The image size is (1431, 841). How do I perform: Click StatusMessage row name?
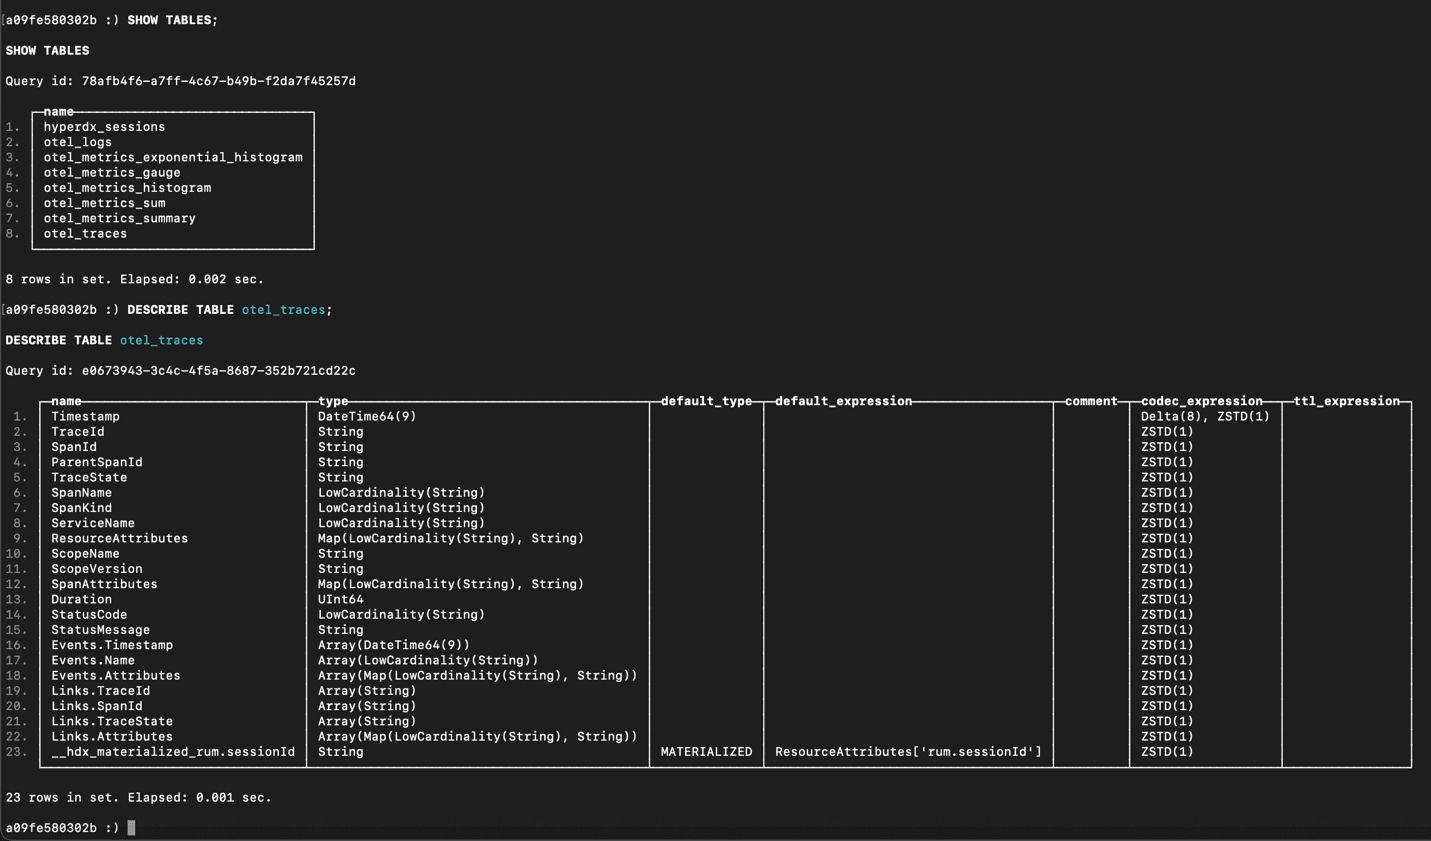pyautogui.click(x=101, y=630)
